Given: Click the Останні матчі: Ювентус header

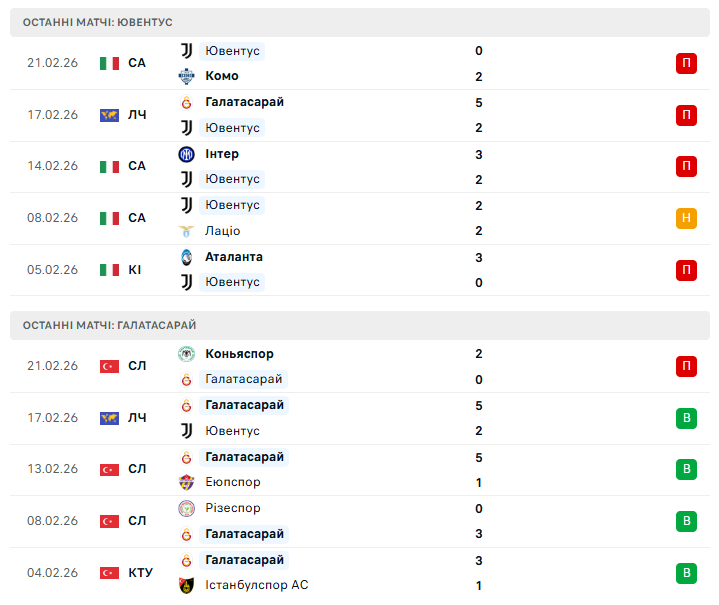Looking at the screenshot, I should (x=97, y=21).
